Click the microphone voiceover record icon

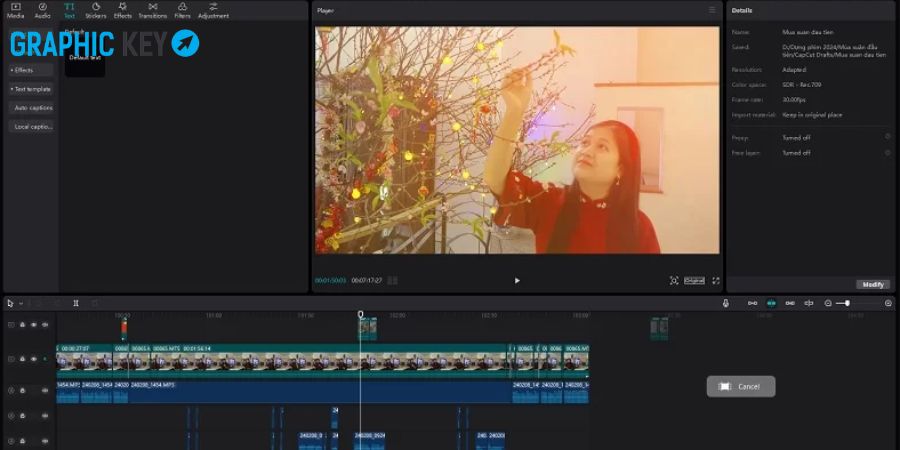click(726, 303)
